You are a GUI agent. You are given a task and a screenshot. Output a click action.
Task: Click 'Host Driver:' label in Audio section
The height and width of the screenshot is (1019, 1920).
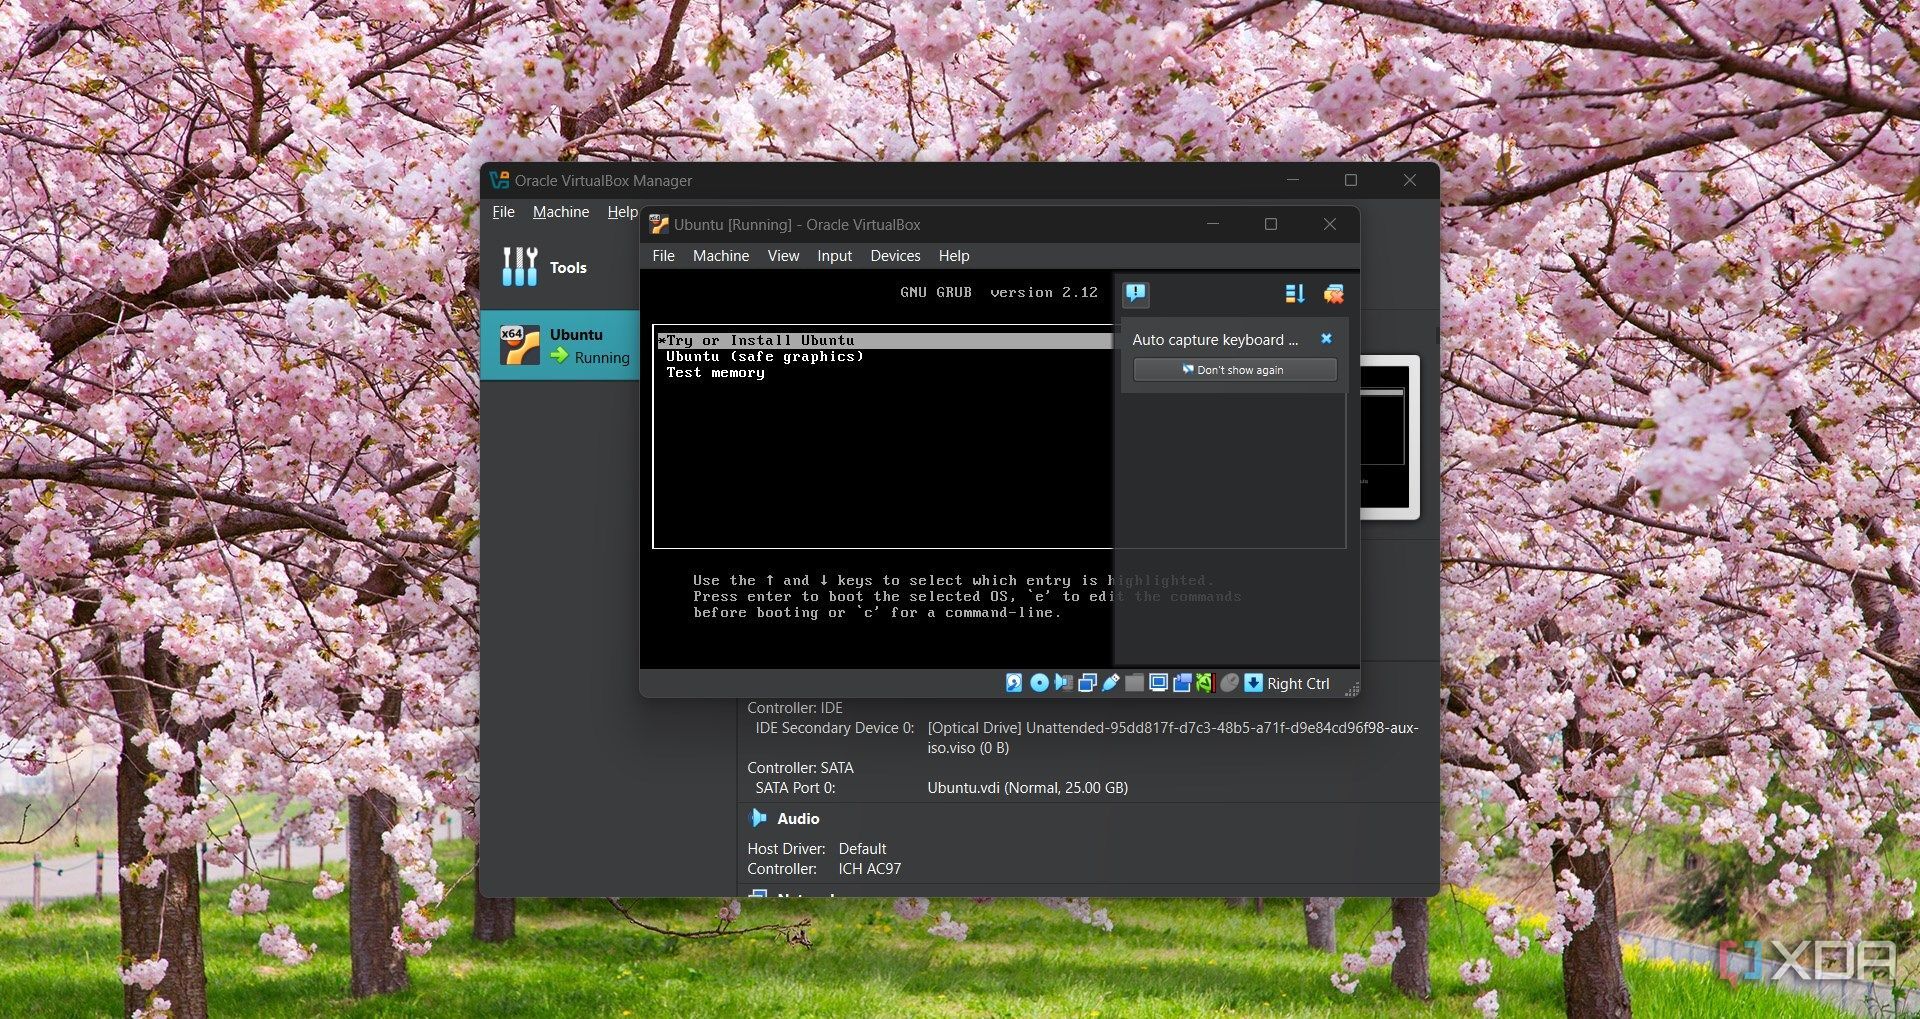pyautogui.click(x=786, y=848)
